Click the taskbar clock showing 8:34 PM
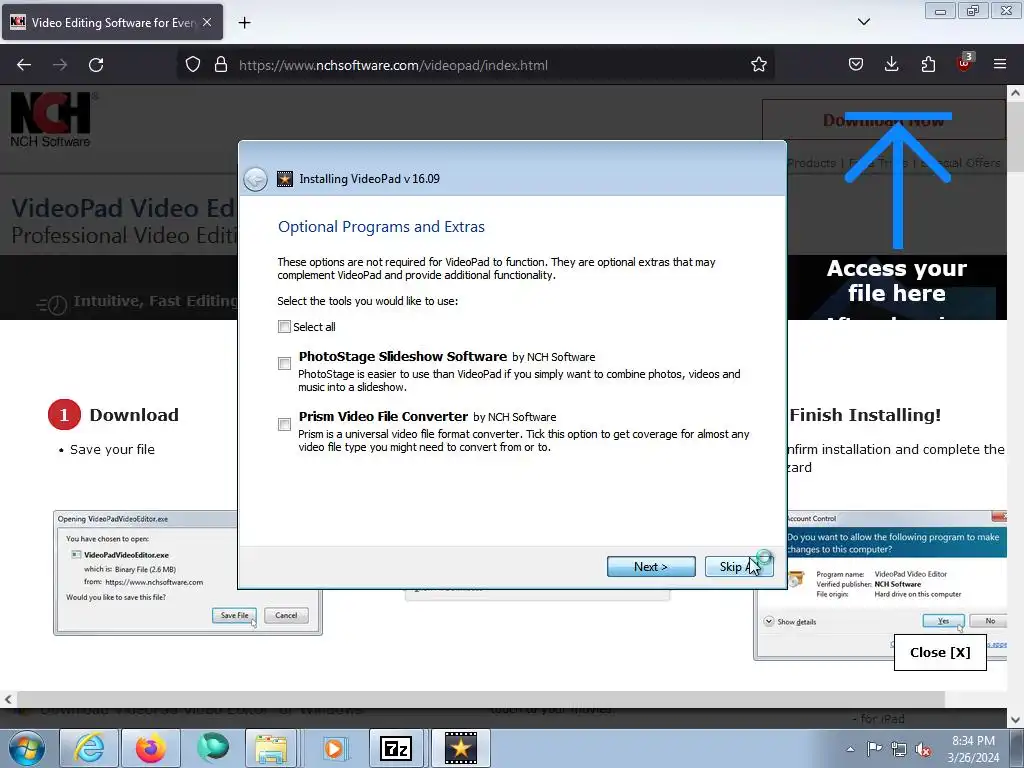The width and height of the screenshot is (1024, 768). 973,749
